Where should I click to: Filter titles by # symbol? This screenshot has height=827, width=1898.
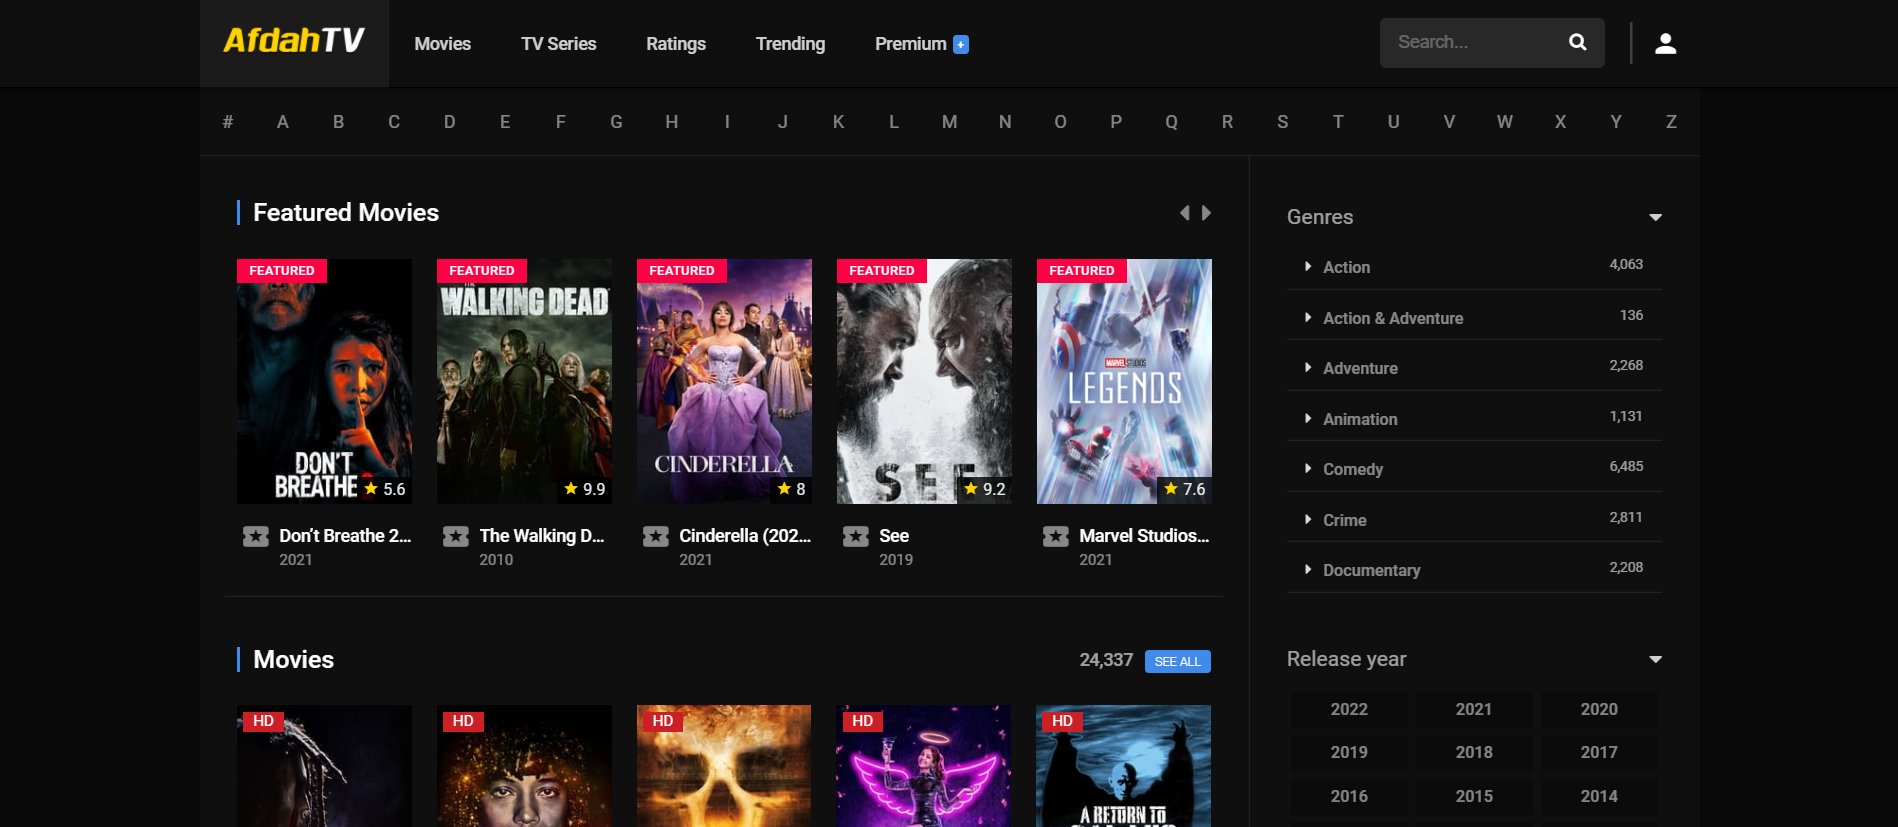(228, 122)
